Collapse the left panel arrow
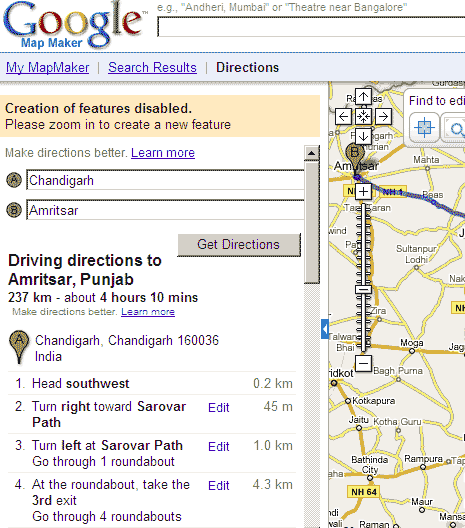Viewport: 465px width, 528px height. (x=325, y=329)
